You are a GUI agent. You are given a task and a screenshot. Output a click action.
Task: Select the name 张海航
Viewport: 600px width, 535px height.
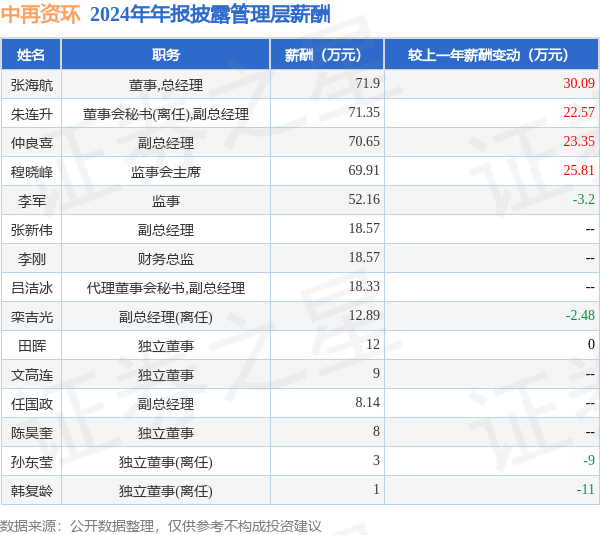click(x=32, y=85)
